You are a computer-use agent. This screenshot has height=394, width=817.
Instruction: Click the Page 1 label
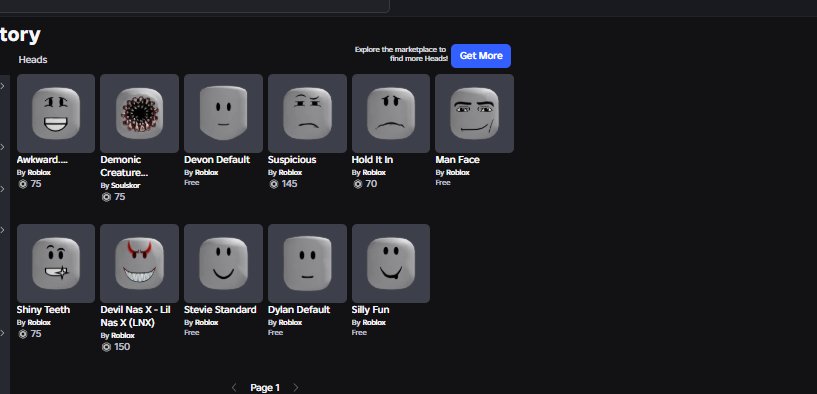[265, 388]
